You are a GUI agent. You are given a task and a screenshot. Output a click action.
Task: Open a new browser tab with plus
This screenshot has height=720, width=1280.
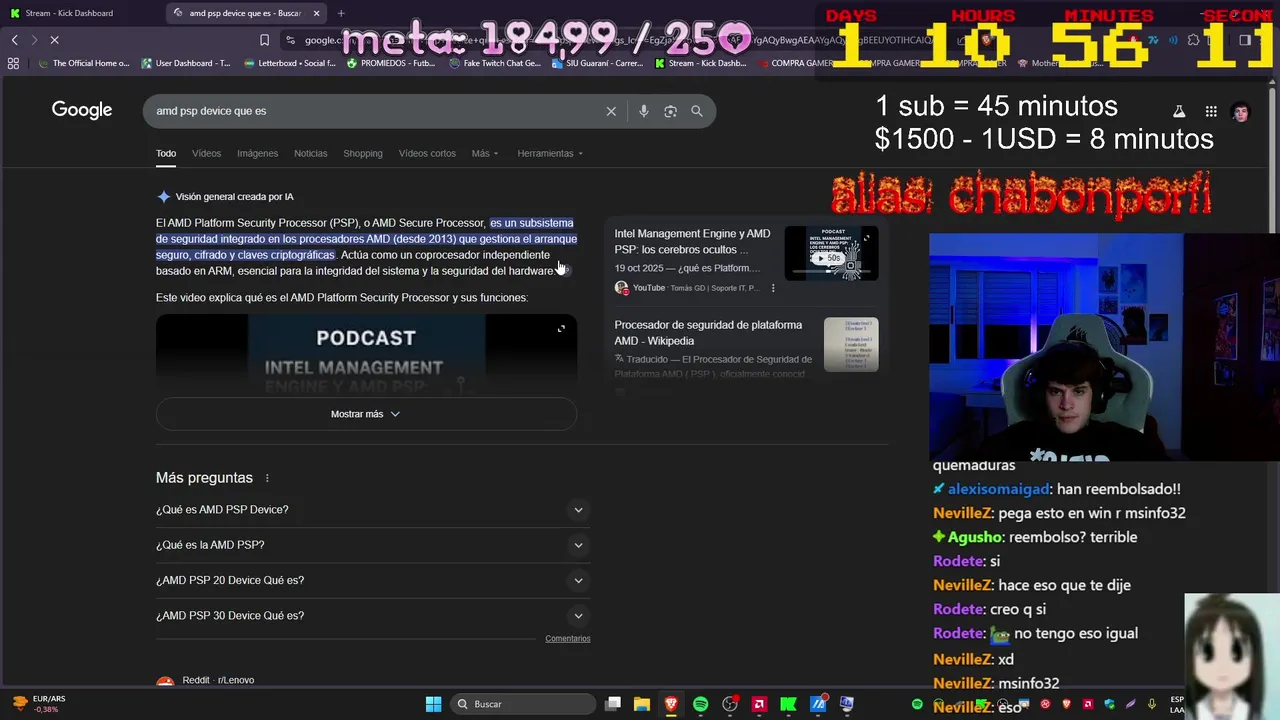coord(341,13)
